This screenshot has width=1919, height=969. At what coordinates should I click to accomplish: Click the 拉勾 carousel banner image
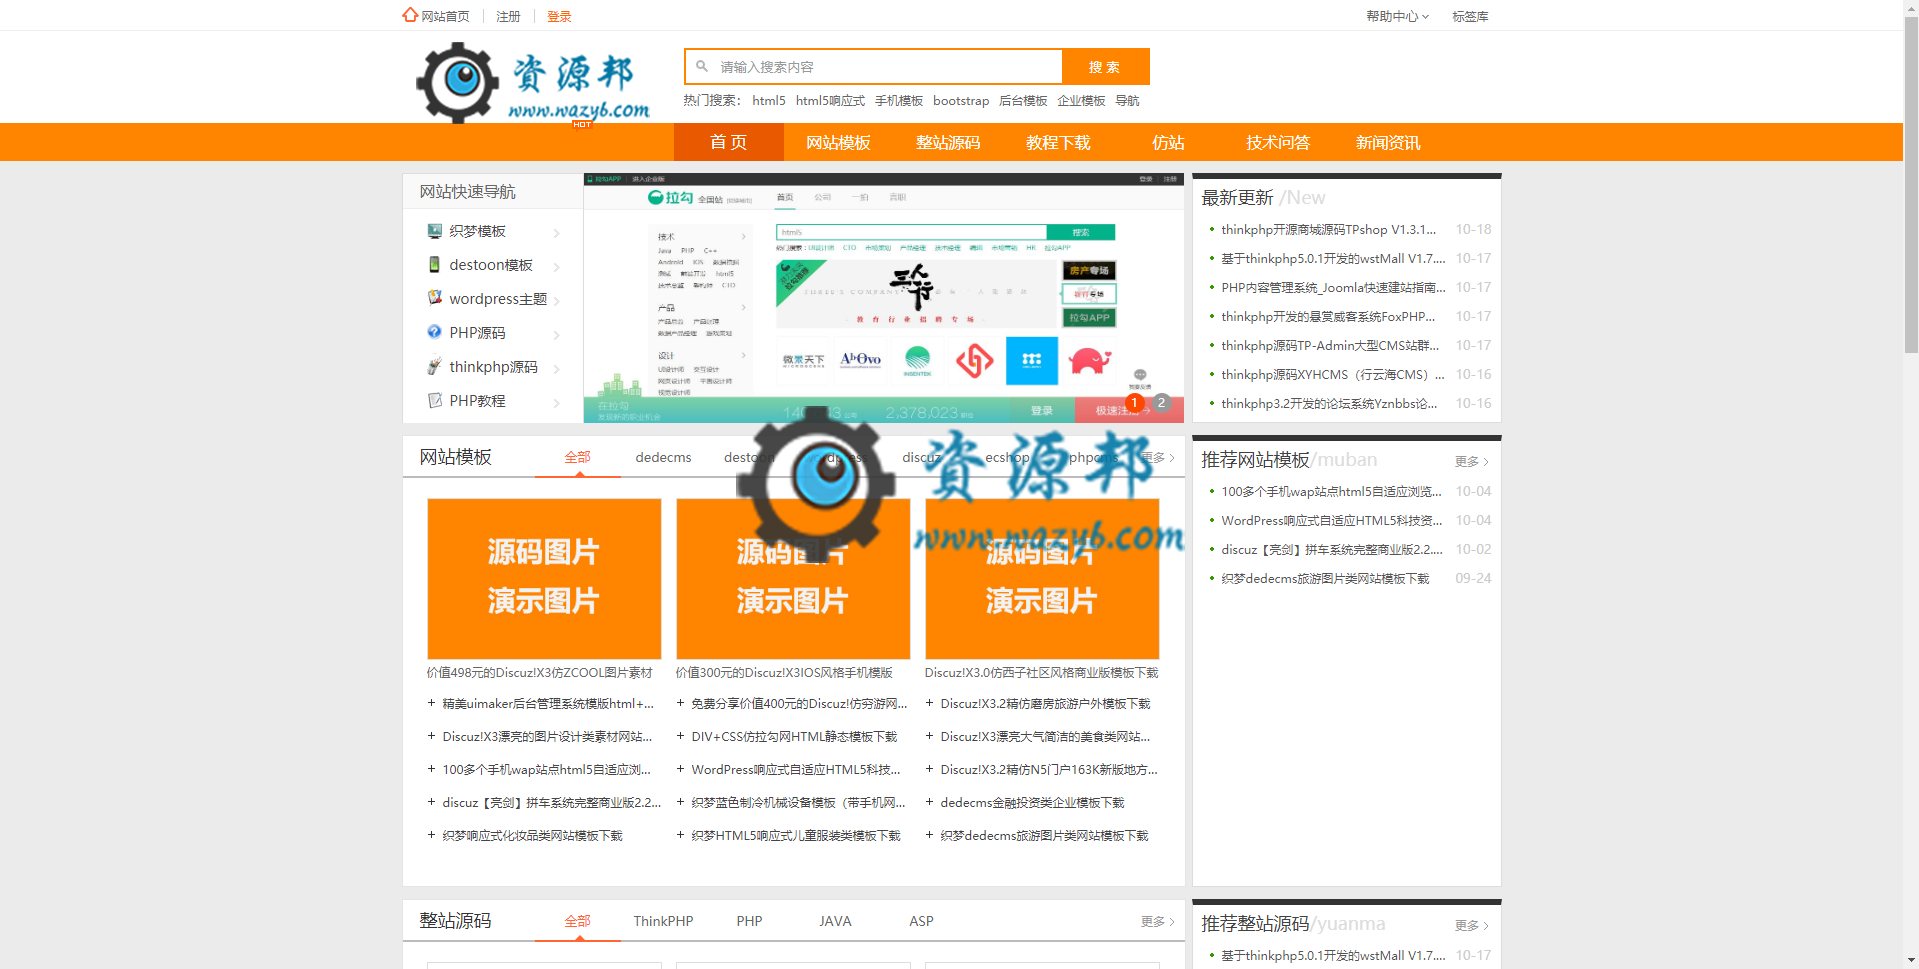pyautogui.click(x=883, y=298)
